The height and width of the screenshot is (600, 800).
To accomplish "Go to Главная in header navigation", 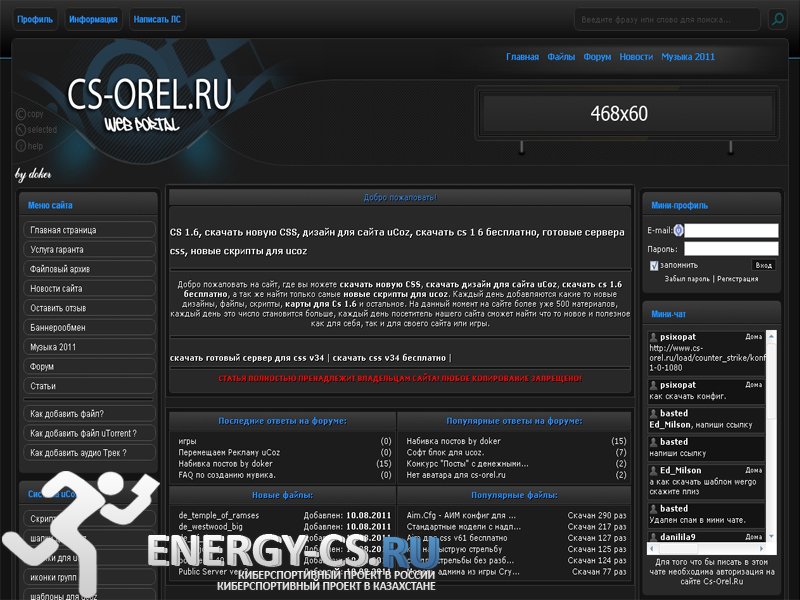I will (522, 57).
